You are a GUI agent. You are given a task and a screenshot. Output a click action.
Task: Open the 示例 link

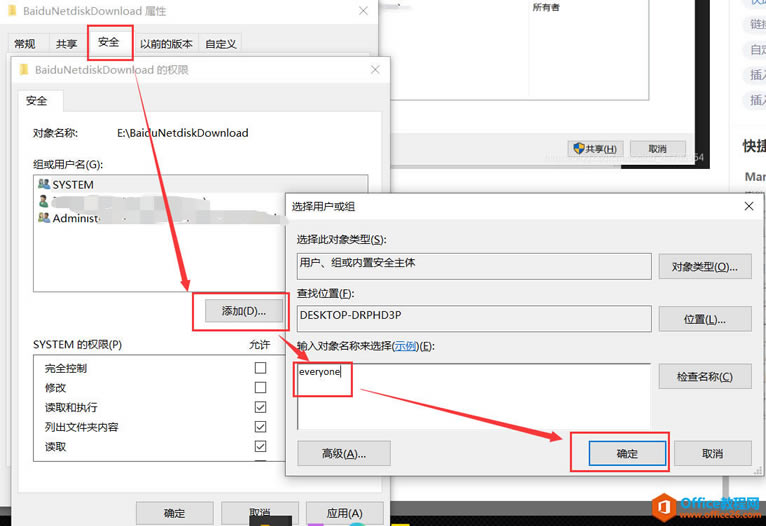[405, 346]
